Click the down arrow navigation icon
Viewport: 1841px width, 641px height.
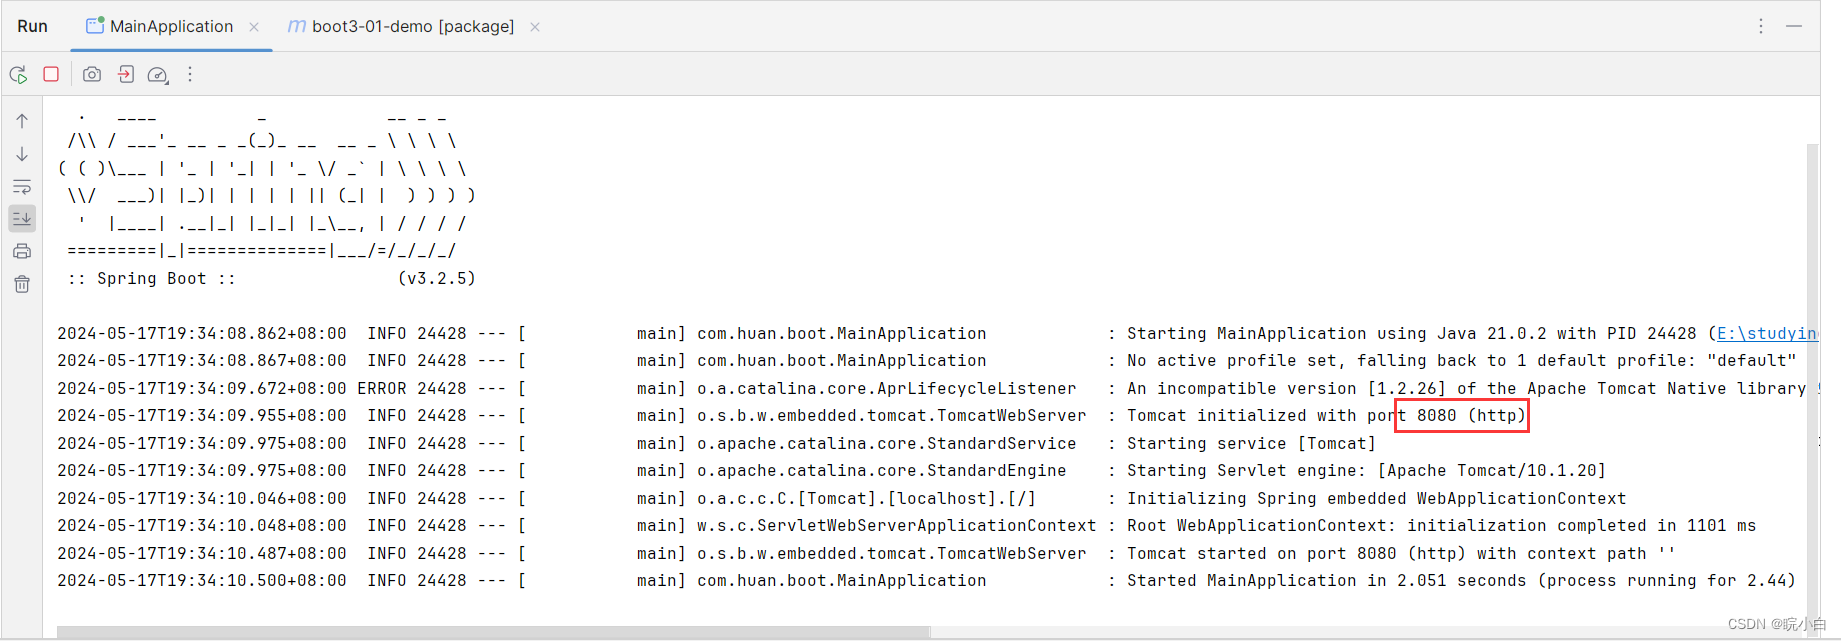pyautogui.click(x=22, y=154)
